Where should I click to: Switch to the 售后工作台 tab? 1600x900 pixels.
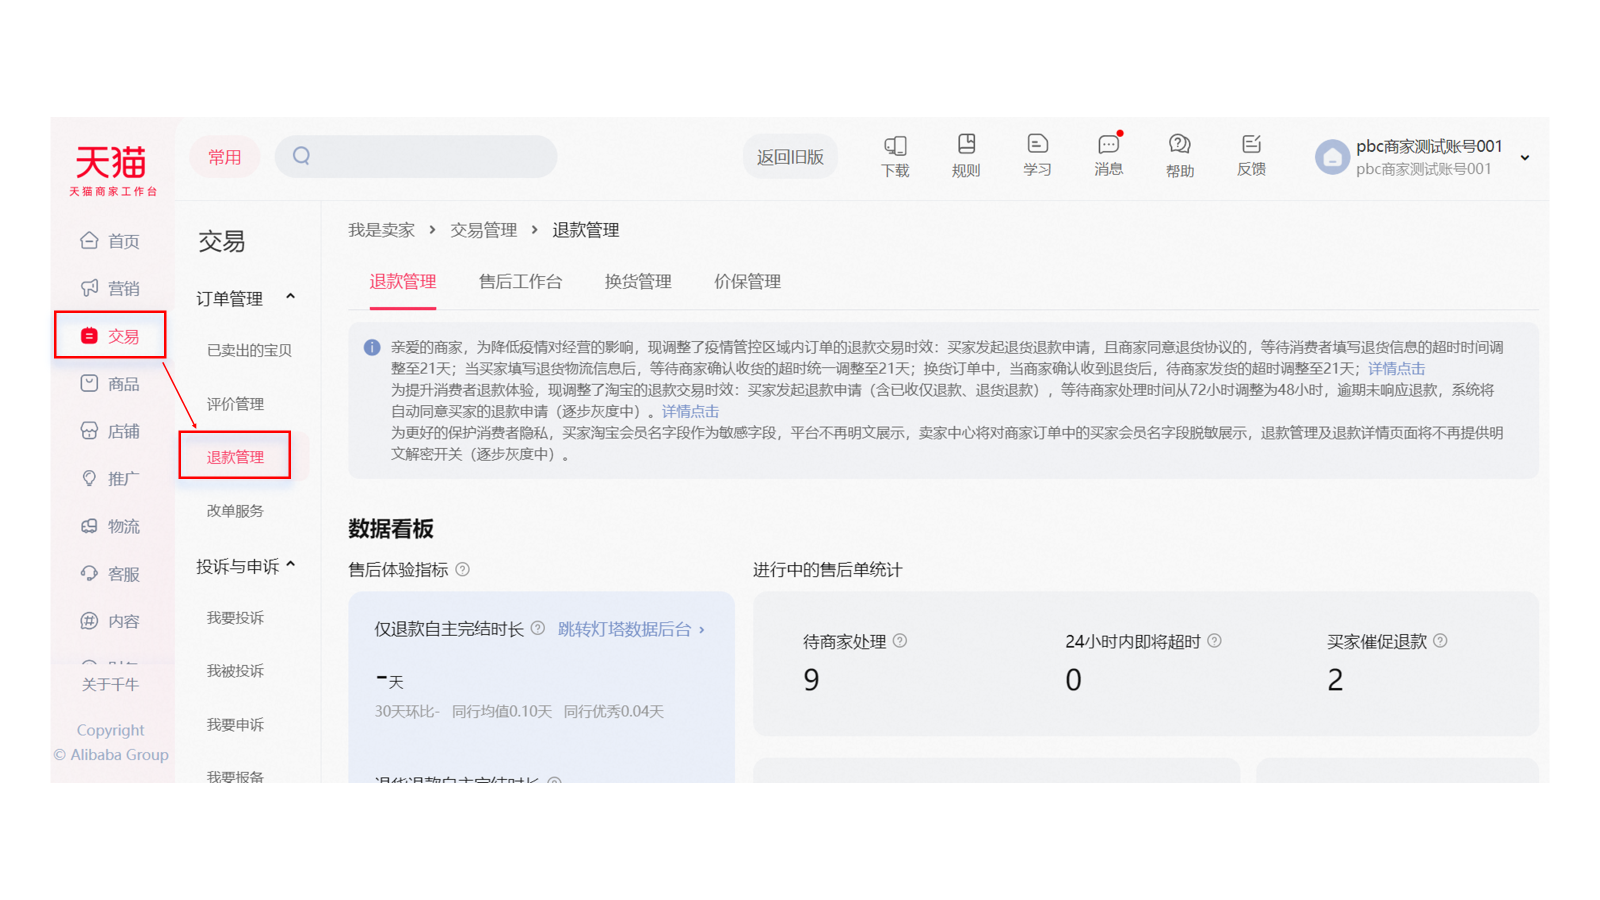click(520, 282)
